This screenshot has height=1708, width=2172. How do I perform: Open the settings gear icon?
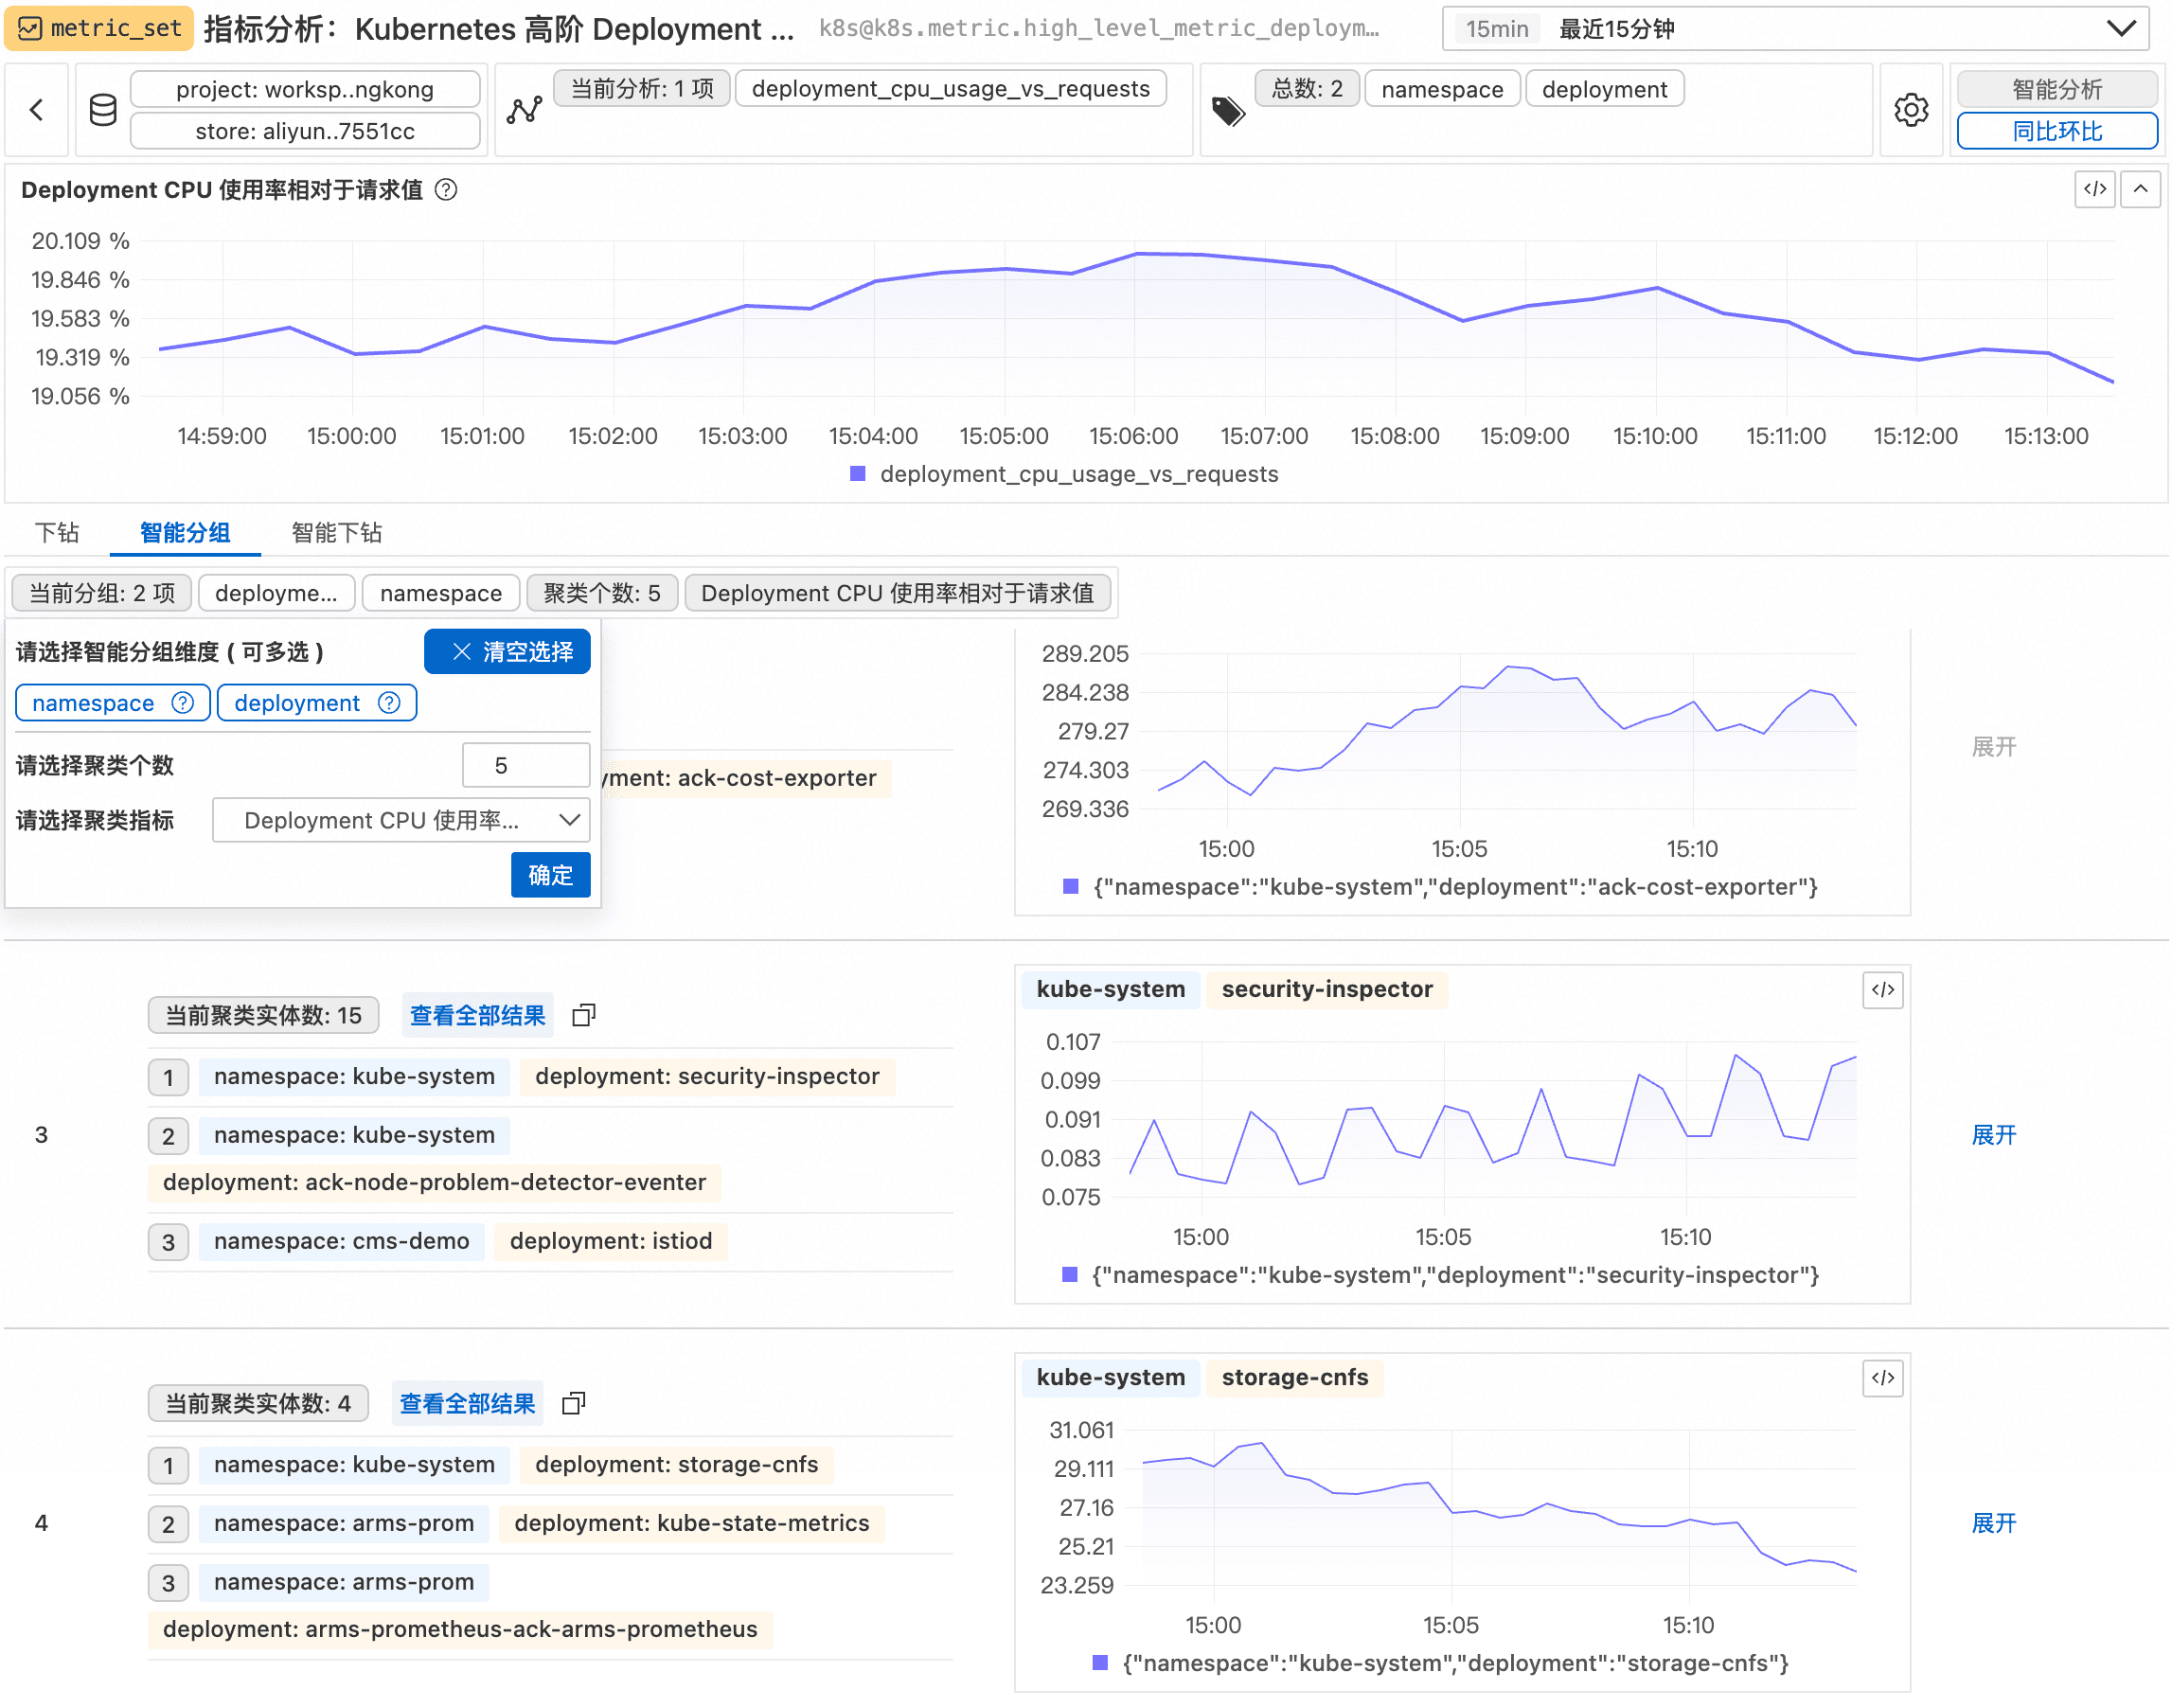tap(1911, 110)
